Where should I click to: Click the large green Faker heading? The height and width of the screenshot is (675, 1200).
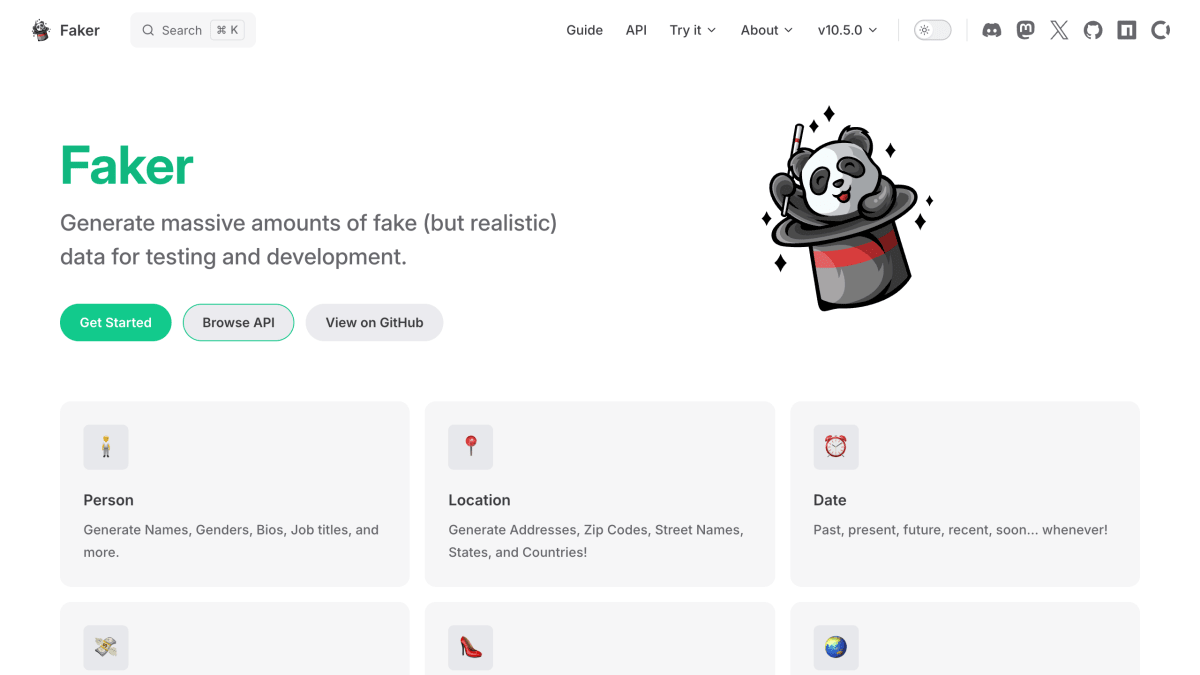pos(127,165)
